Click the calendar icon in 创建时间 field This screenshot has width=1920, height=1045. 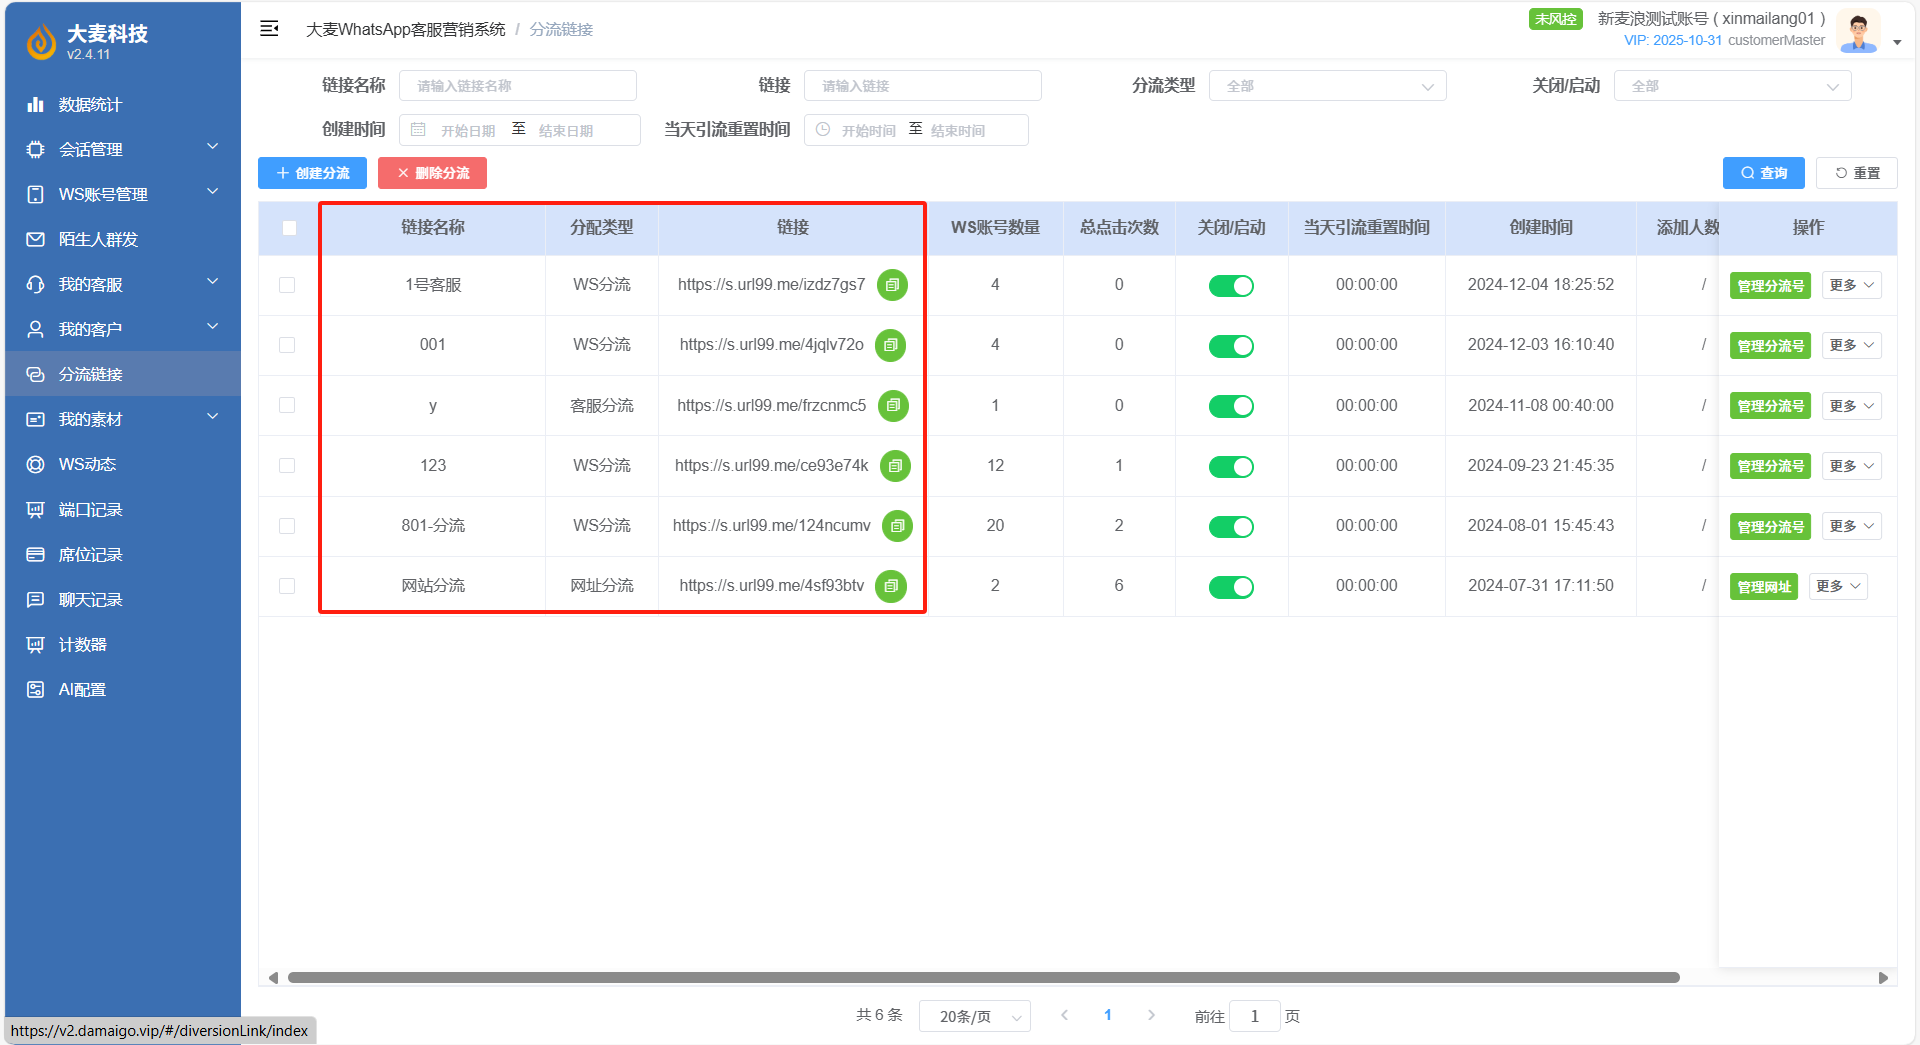(x=419, y=130)
